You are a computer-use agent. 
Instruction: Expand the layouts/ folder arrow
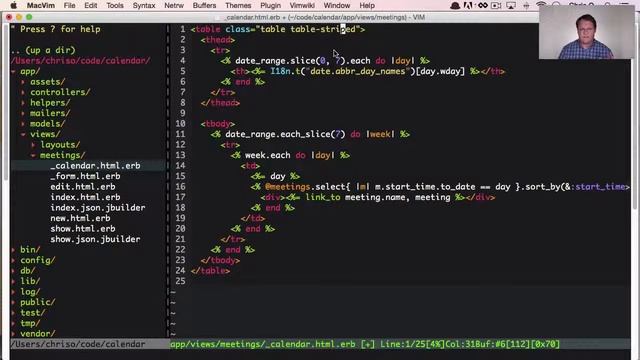tap(33, 145)
